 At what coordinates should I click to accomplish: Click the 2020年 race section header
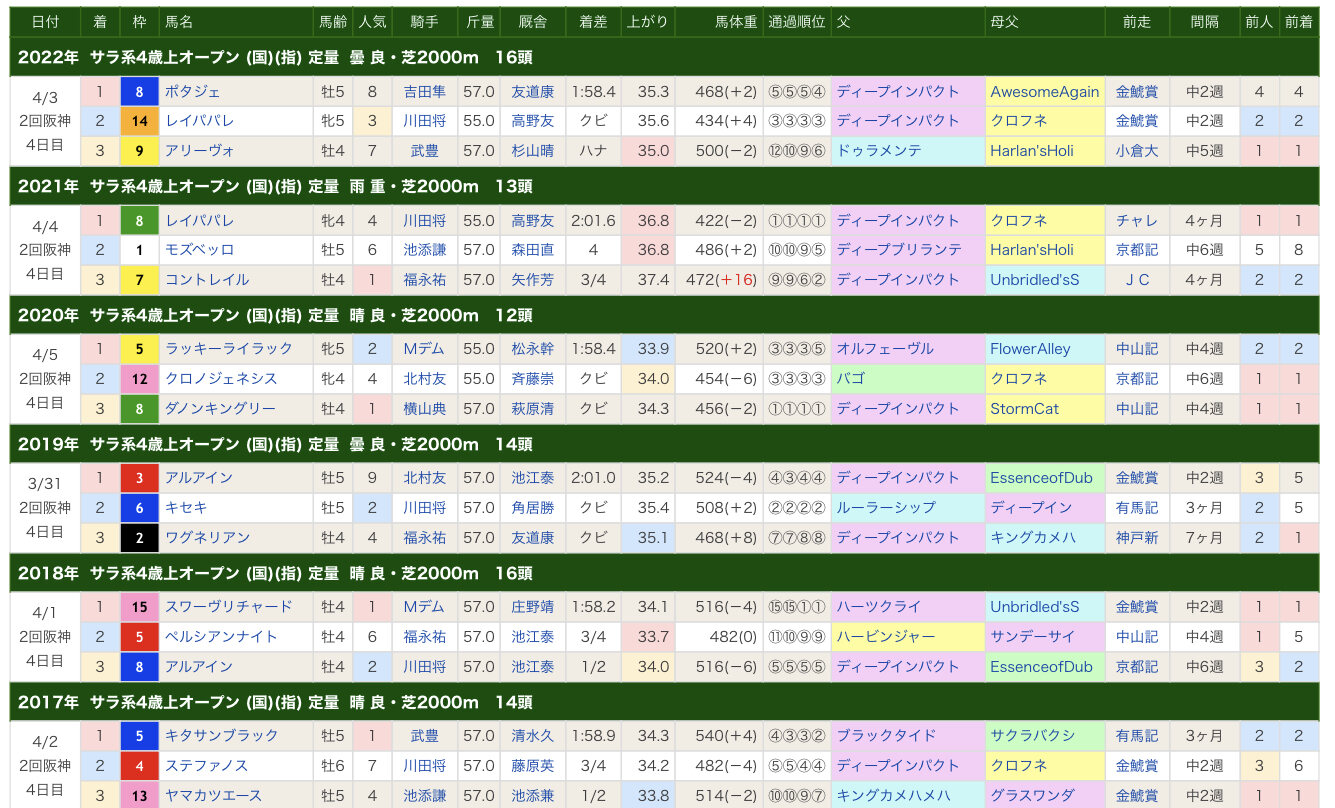click(x=275, y=316)
